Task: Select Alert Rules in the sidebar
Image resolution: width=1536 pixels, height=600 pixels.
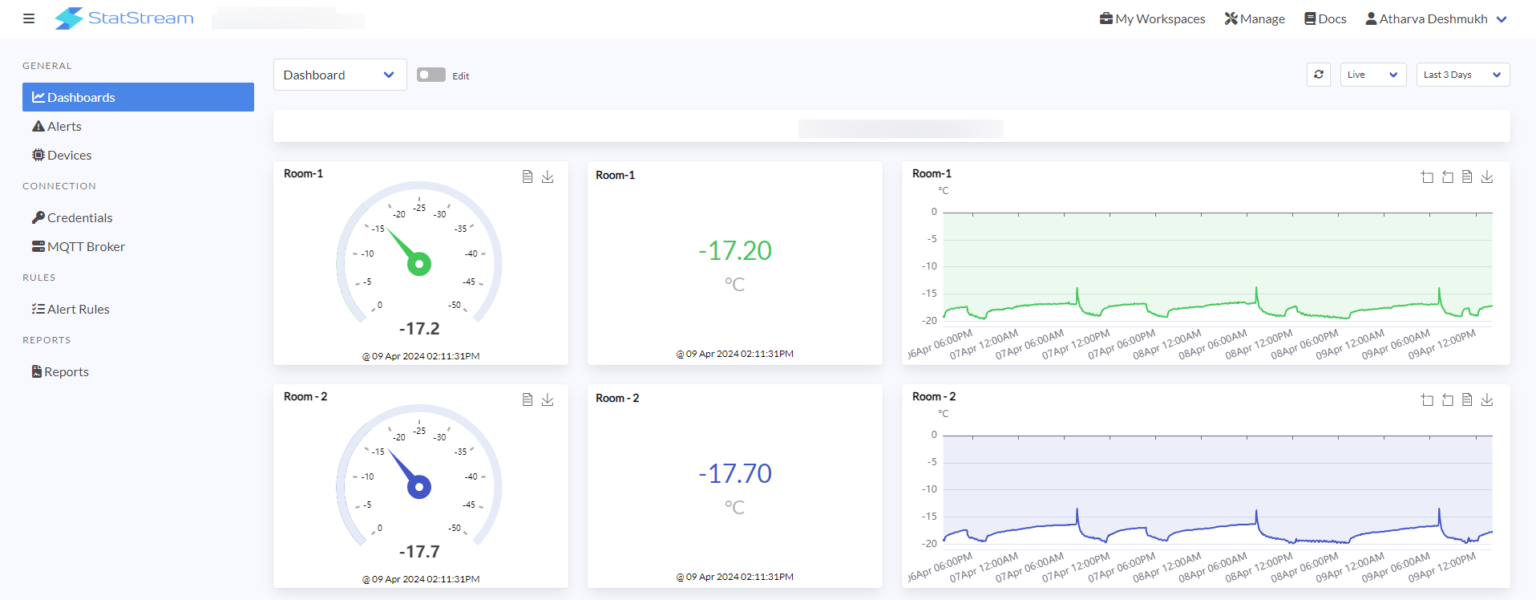Action: pyautogui.click(x=78, y=309)
